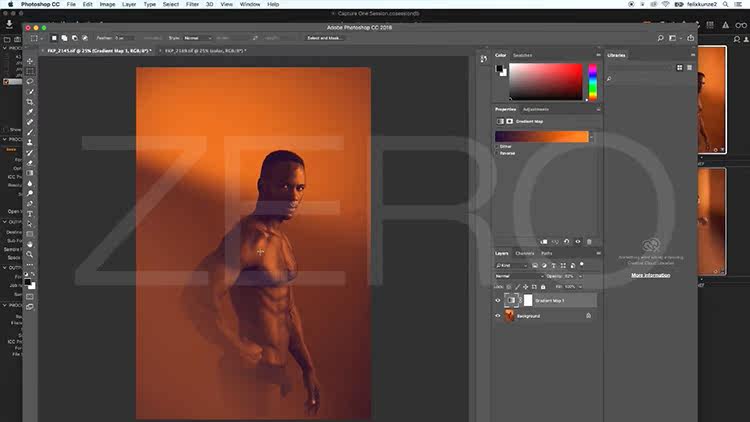Open the Style dropdown in options bar
Image resolution: width=750 pixels, height=422 pixels.
click(x=197, y=38)
